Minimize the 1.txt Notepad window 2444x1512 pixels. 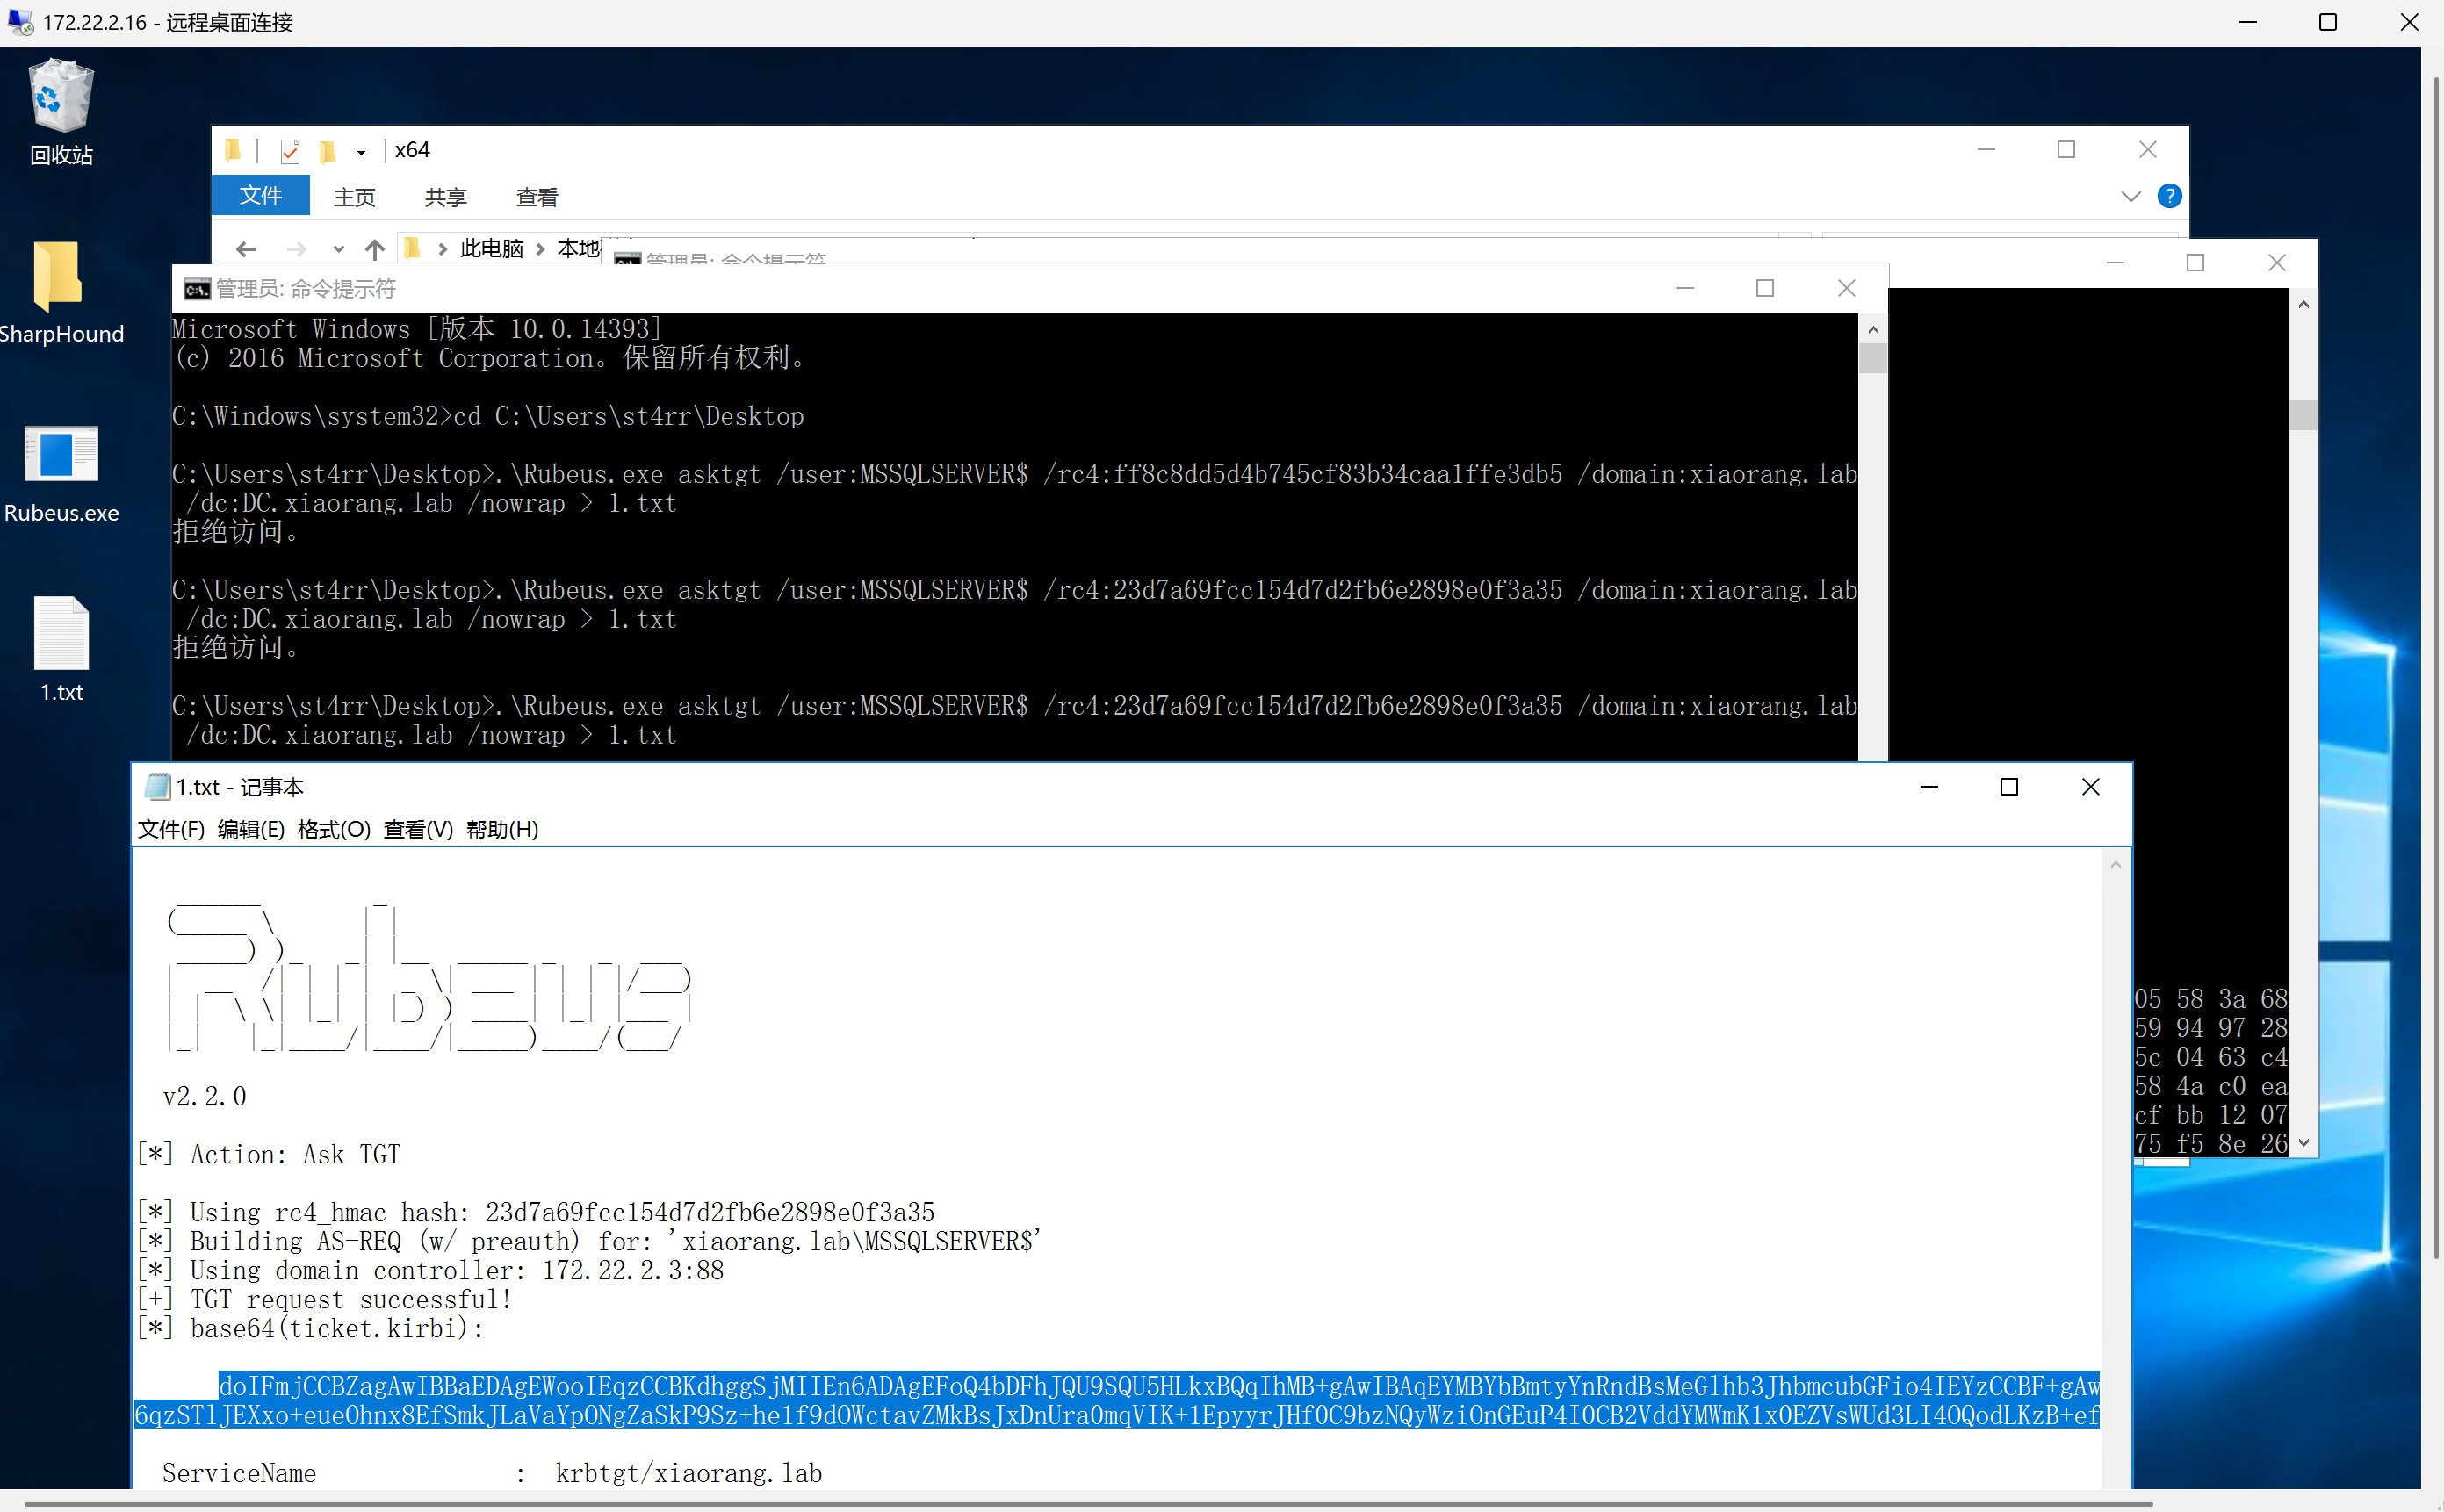click(x=1929, y=787)
